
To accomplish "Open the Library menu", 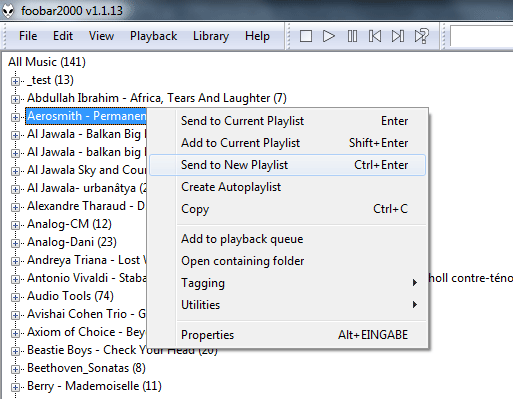I will [x=211, y=36].
